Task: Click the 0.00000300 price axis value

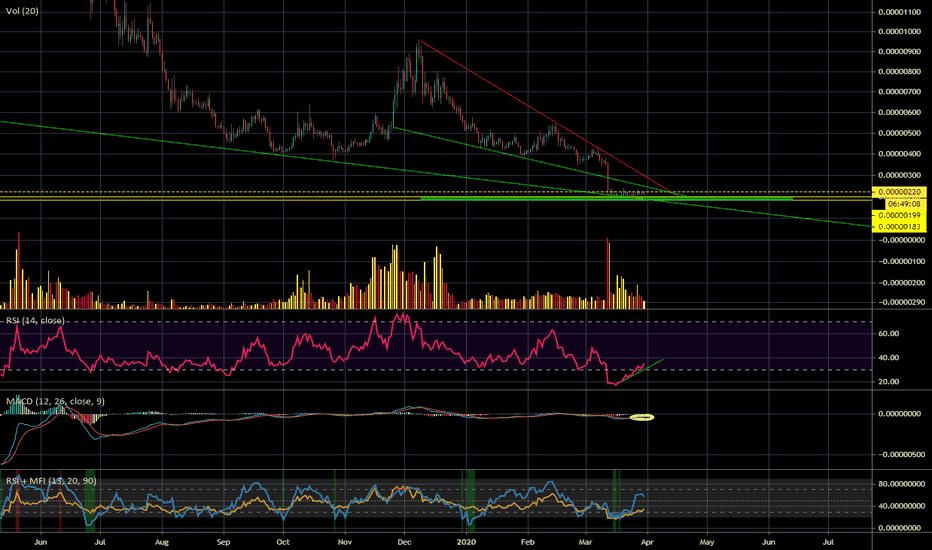Action: 900,175
